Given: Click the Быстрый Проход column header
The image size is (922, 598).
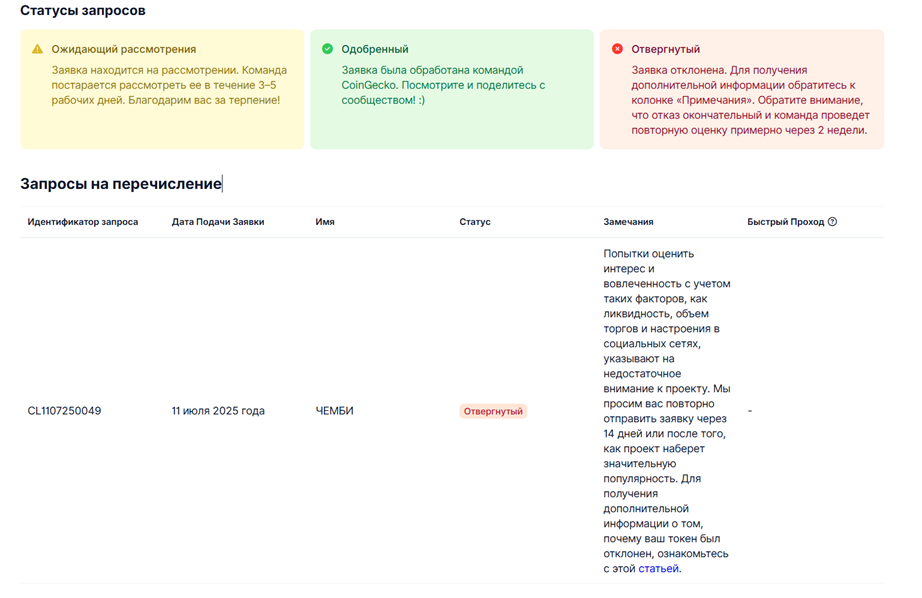Looking at the screenshot, I should pyautogui.click(x=786, y=222).
